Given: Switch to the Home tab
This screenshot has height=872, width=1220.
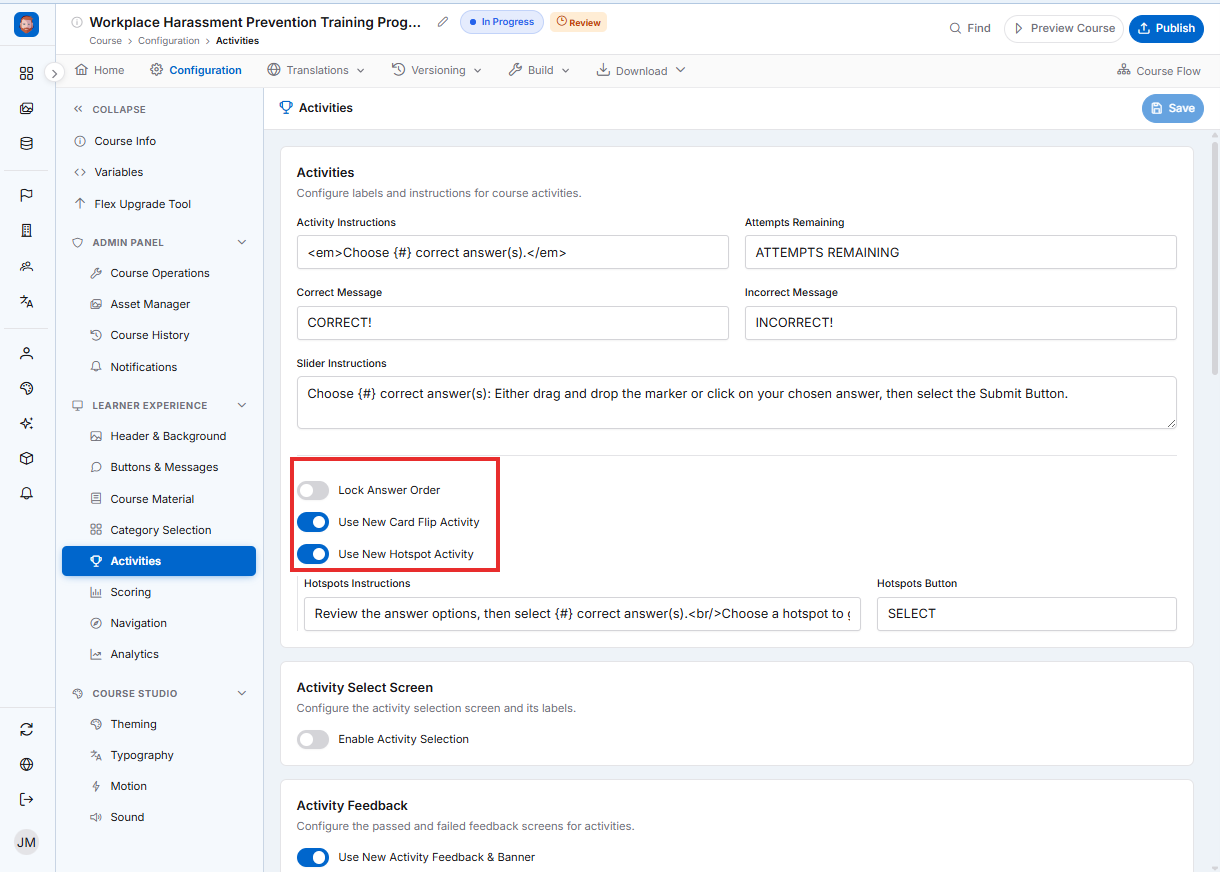Looking at the screenshot, I should 100,70.
